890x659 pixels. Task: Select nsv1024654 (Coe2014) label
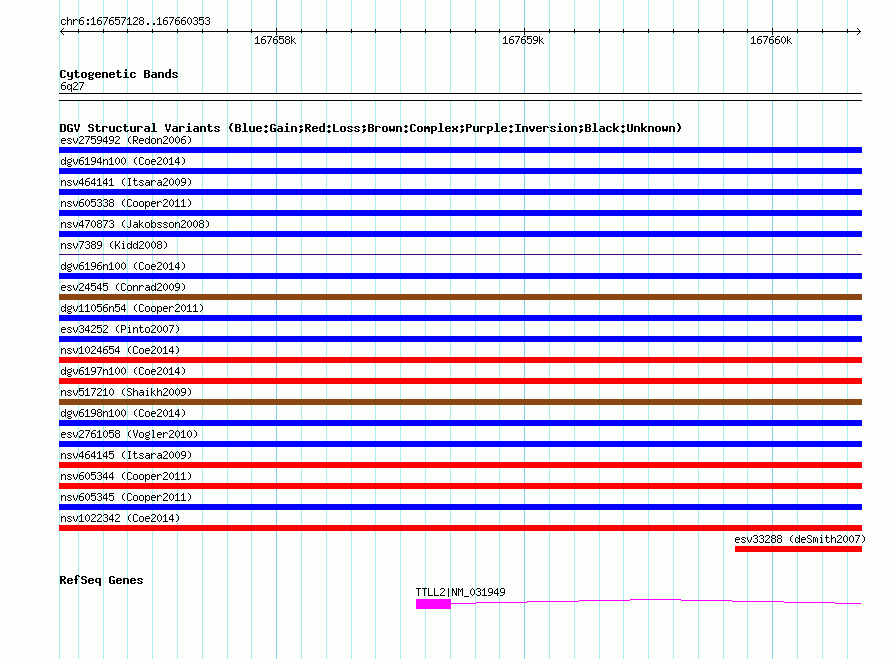(120, 350)
